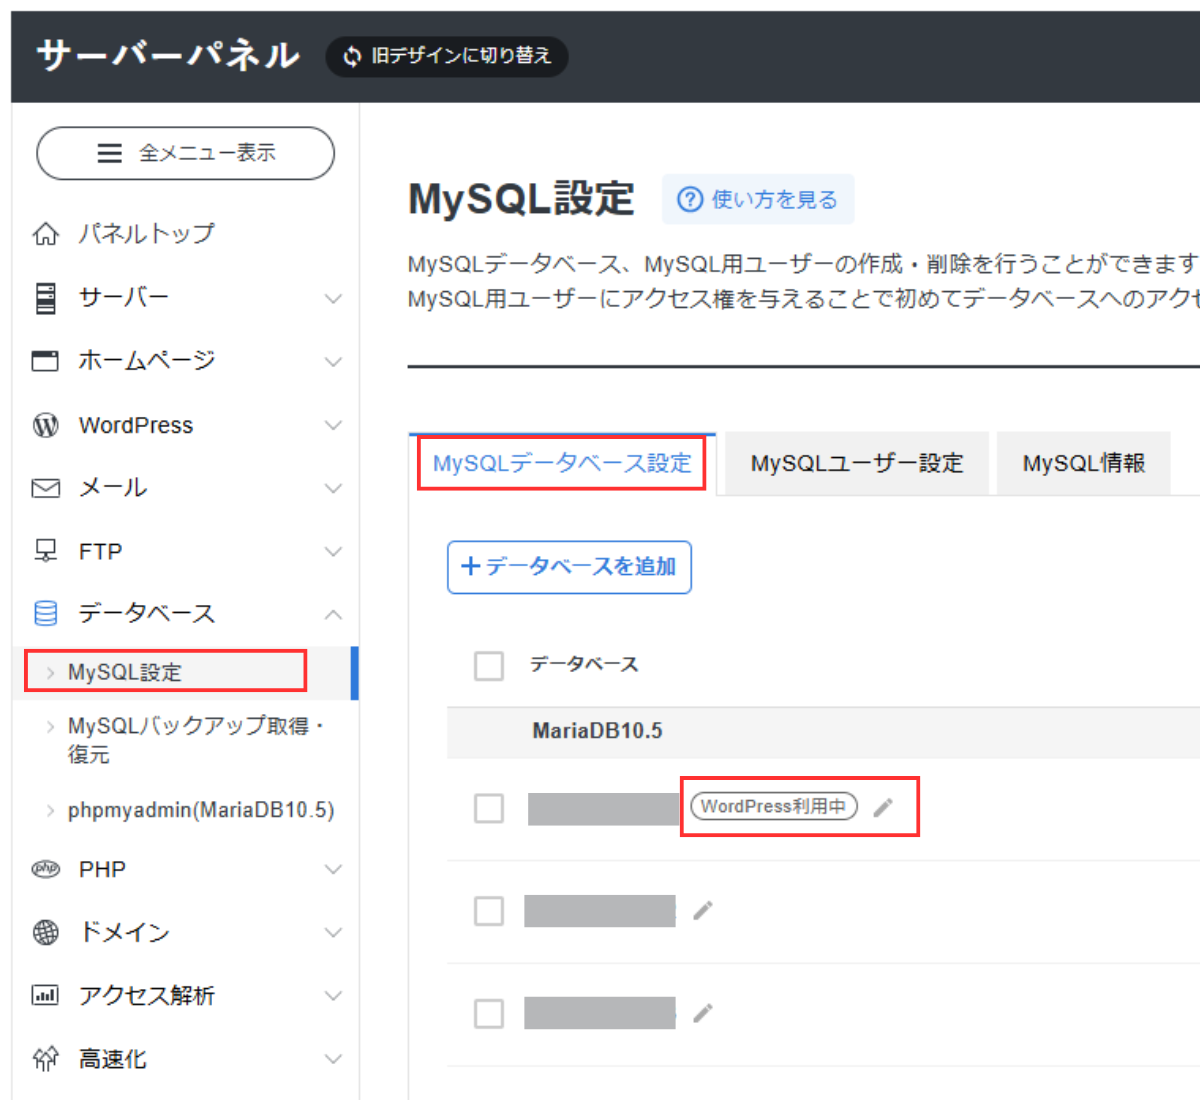Collapse the データベース section chevron
The width and height of the screenshot is (1200, 1100).
tap(333, 614)
